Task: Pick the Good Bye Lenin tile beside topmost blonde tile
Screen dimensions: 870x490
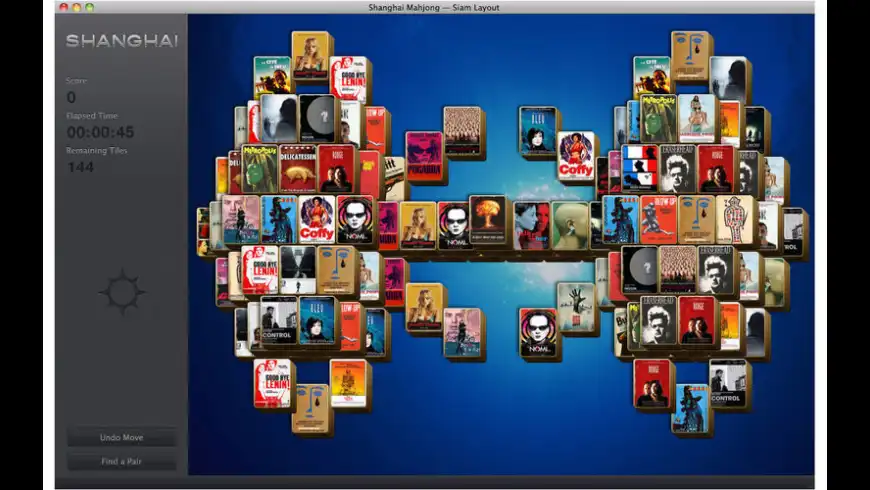Action: coord(348,80)
